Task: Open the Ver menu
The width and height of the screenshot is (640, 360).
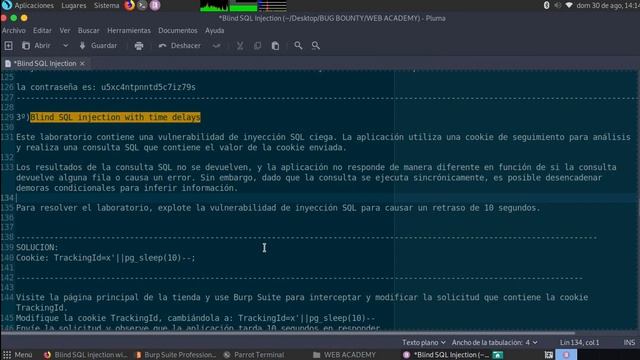Action: coord(64,31)
